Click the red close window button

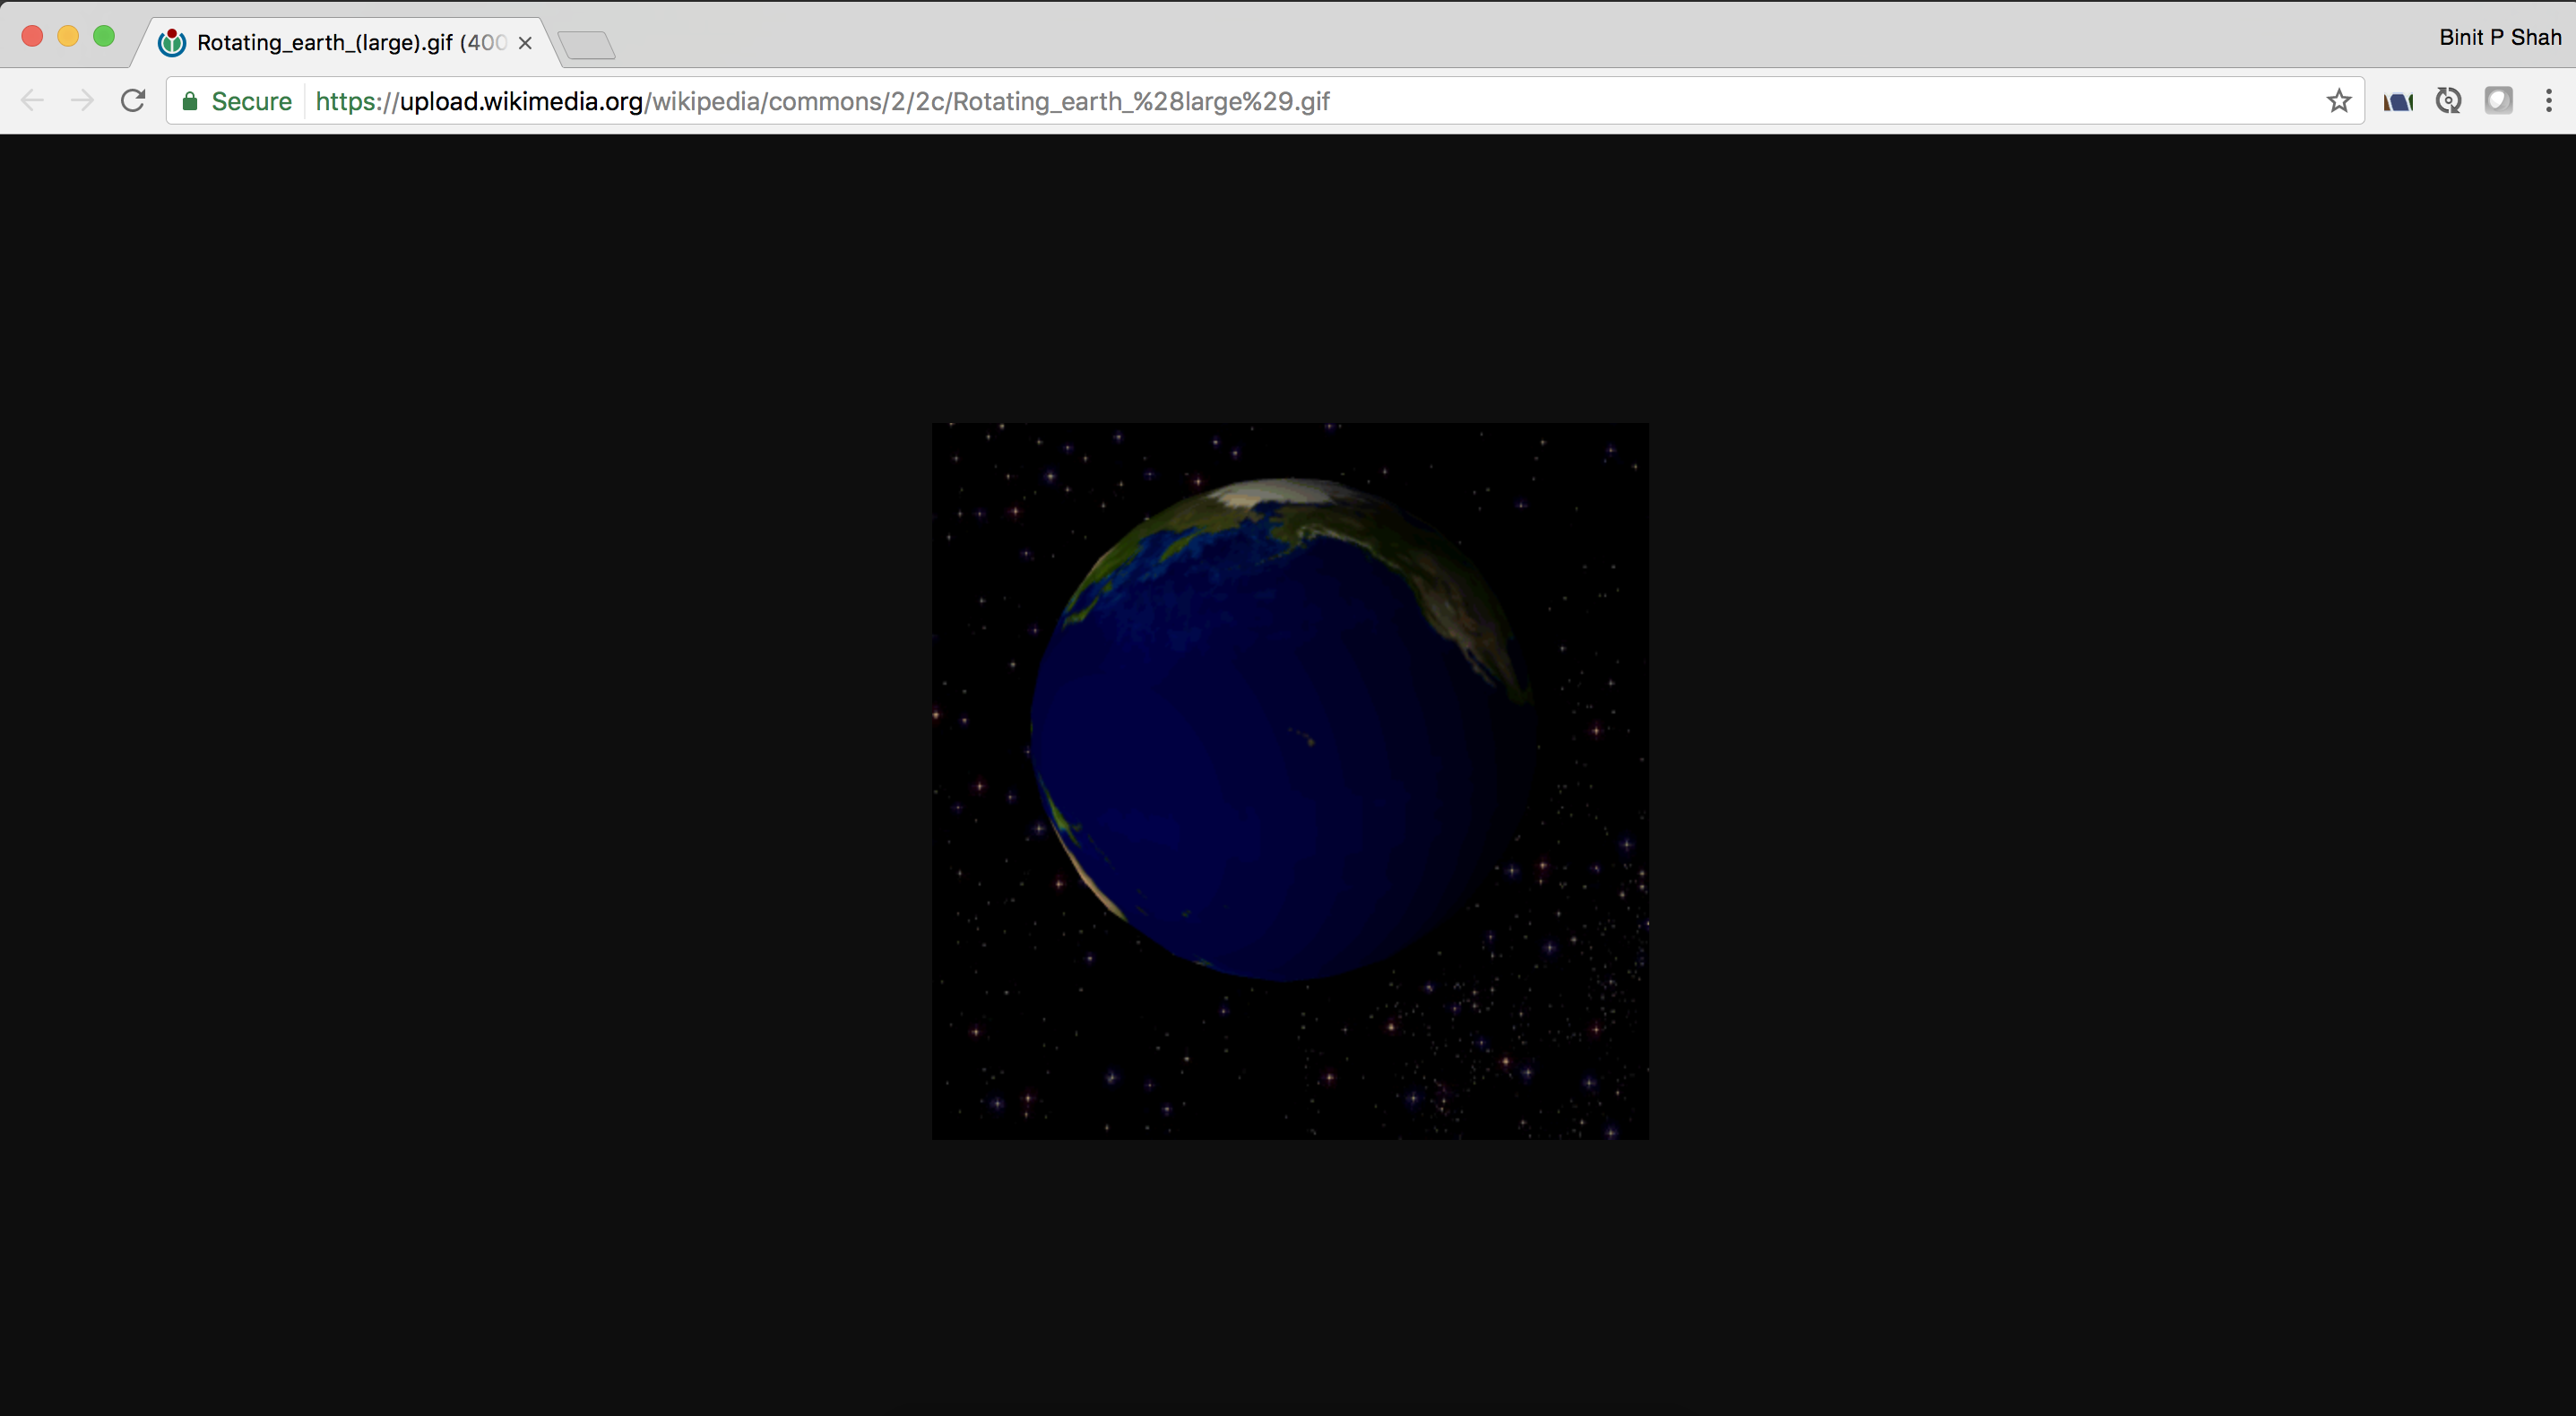[32, 37]
